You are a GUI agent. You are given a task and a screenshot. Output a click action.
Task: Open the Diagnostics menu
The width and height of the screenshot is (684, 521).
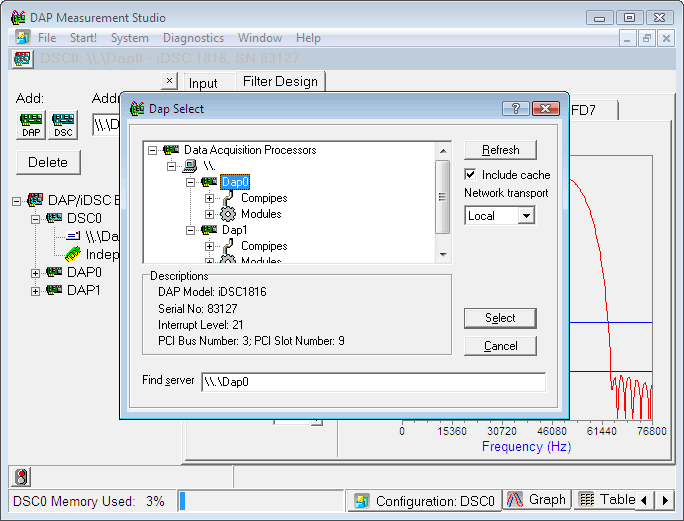coord(193,38)
